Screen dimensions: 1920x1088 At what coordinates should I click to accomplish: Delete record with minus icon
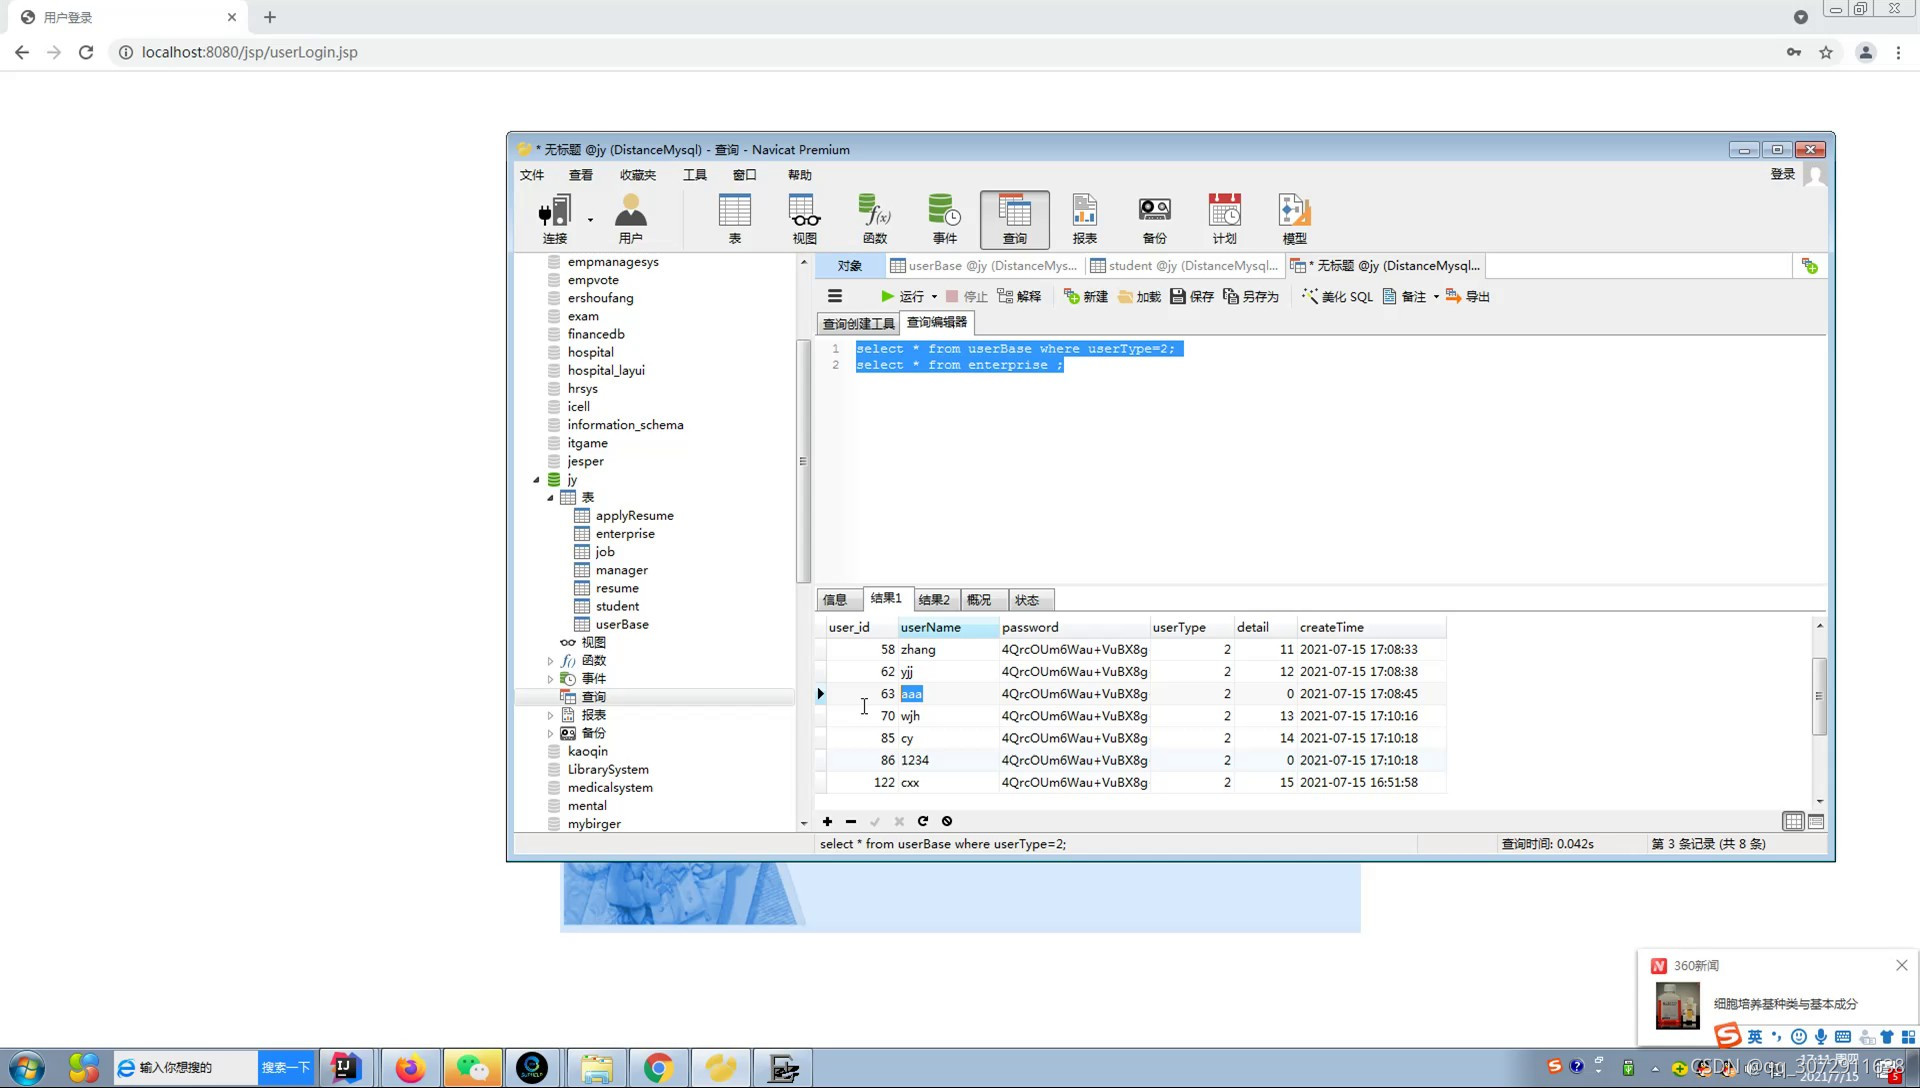click(x=851, y=821)
